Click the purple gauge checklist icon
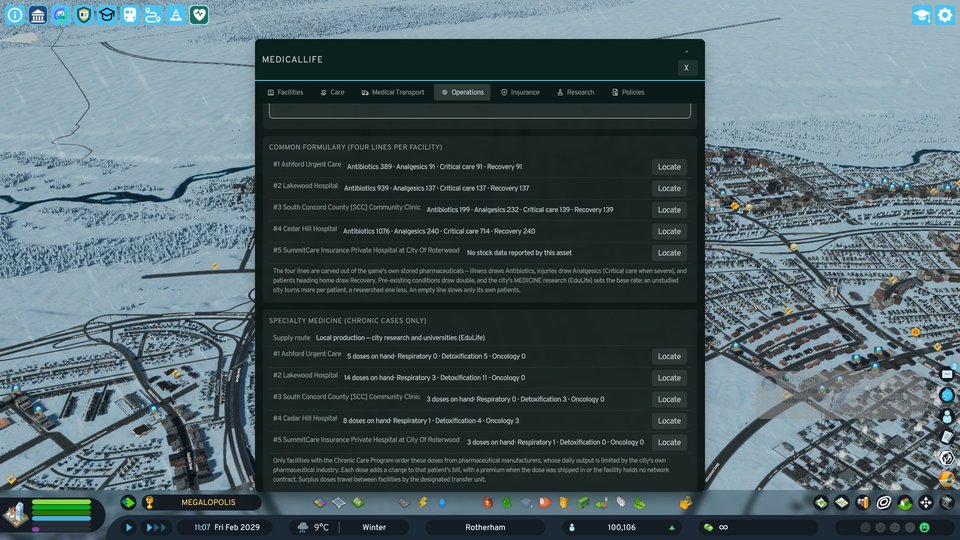The width and height of the screenshot is (960, 540). [61, 15]
